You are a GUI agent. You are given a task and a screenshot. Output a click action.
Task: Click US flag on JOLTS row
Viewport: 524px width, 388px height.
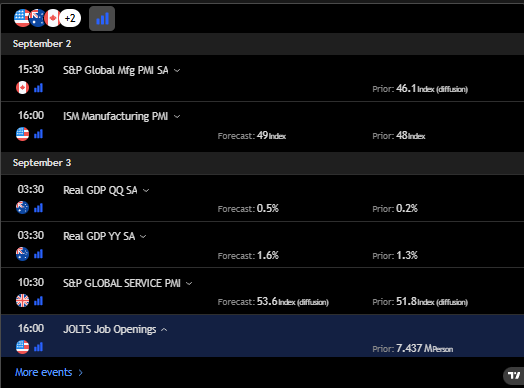coord(22,347)
